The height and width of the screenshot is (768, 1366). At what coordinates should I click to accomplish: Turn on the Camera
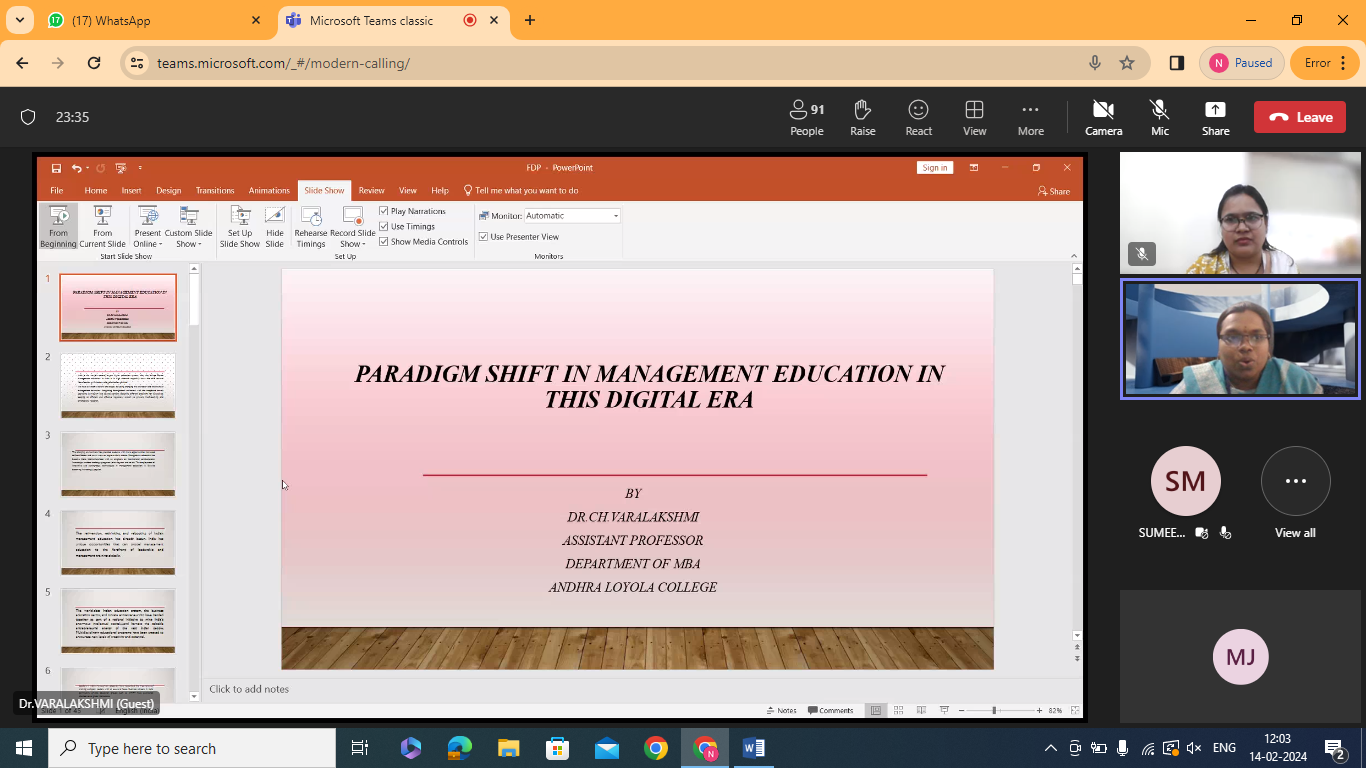click(x=1103, y=117)
